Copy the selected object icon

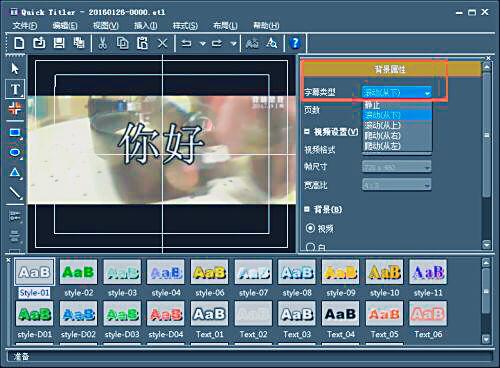(x=123, y=43)
